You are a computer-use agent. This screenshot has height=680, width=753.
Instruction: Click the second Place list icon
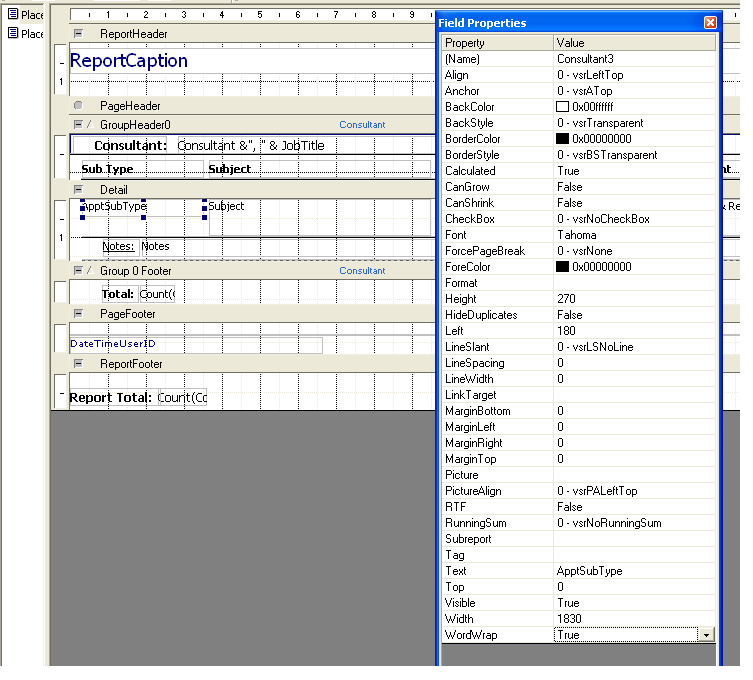click(x=13, y=33)
